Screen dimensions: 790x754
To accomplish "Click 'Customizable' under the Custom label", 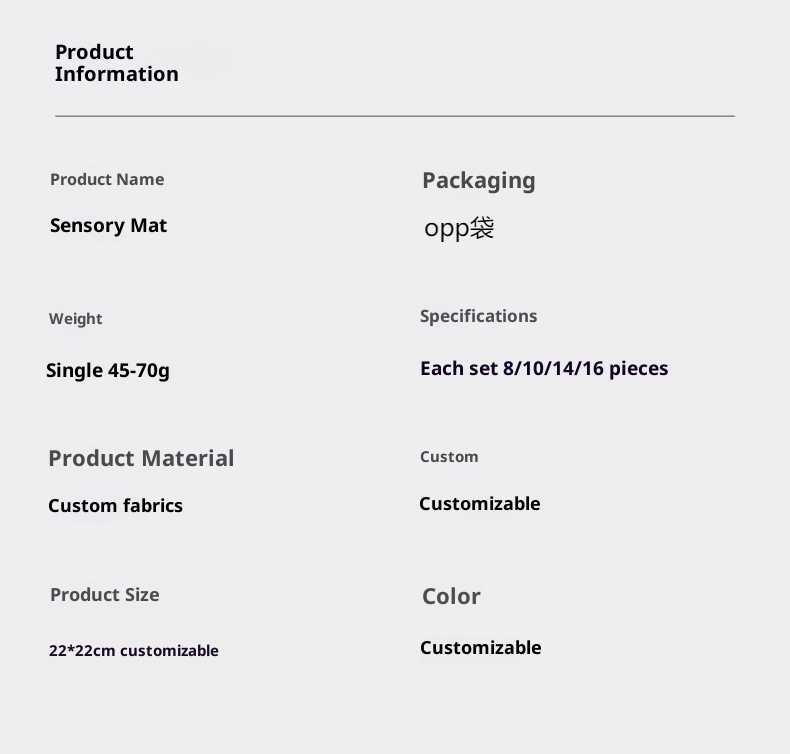I will coord(479,504).
